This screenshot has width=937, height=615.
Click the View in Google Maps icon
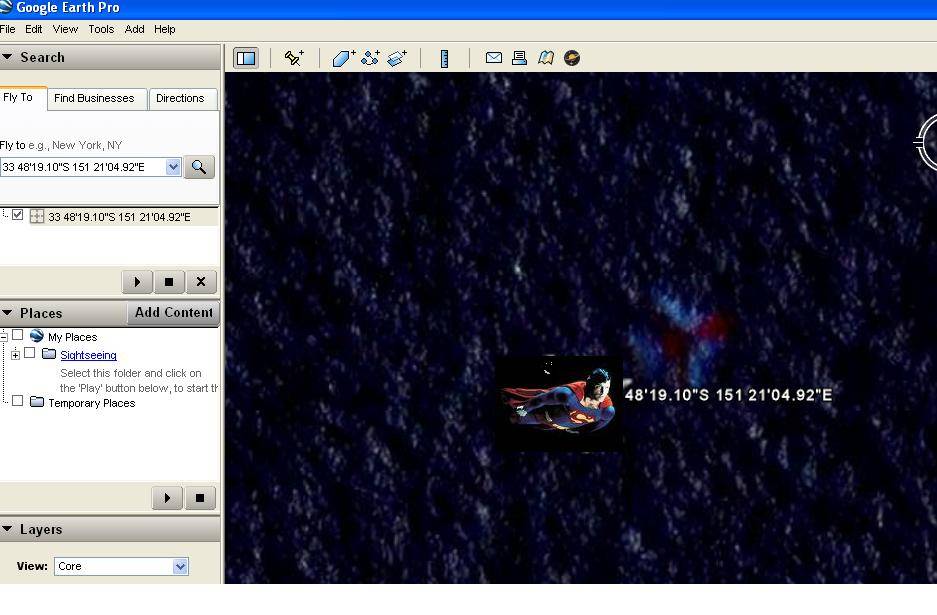(546, 58)
